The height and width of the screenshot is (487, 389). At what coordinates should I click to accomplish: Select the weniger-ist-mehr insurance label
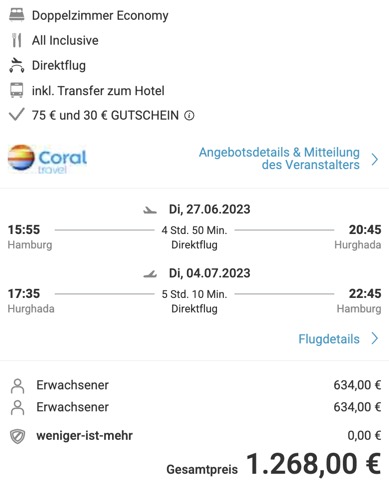pyautogui.click(x=84, y=436)
